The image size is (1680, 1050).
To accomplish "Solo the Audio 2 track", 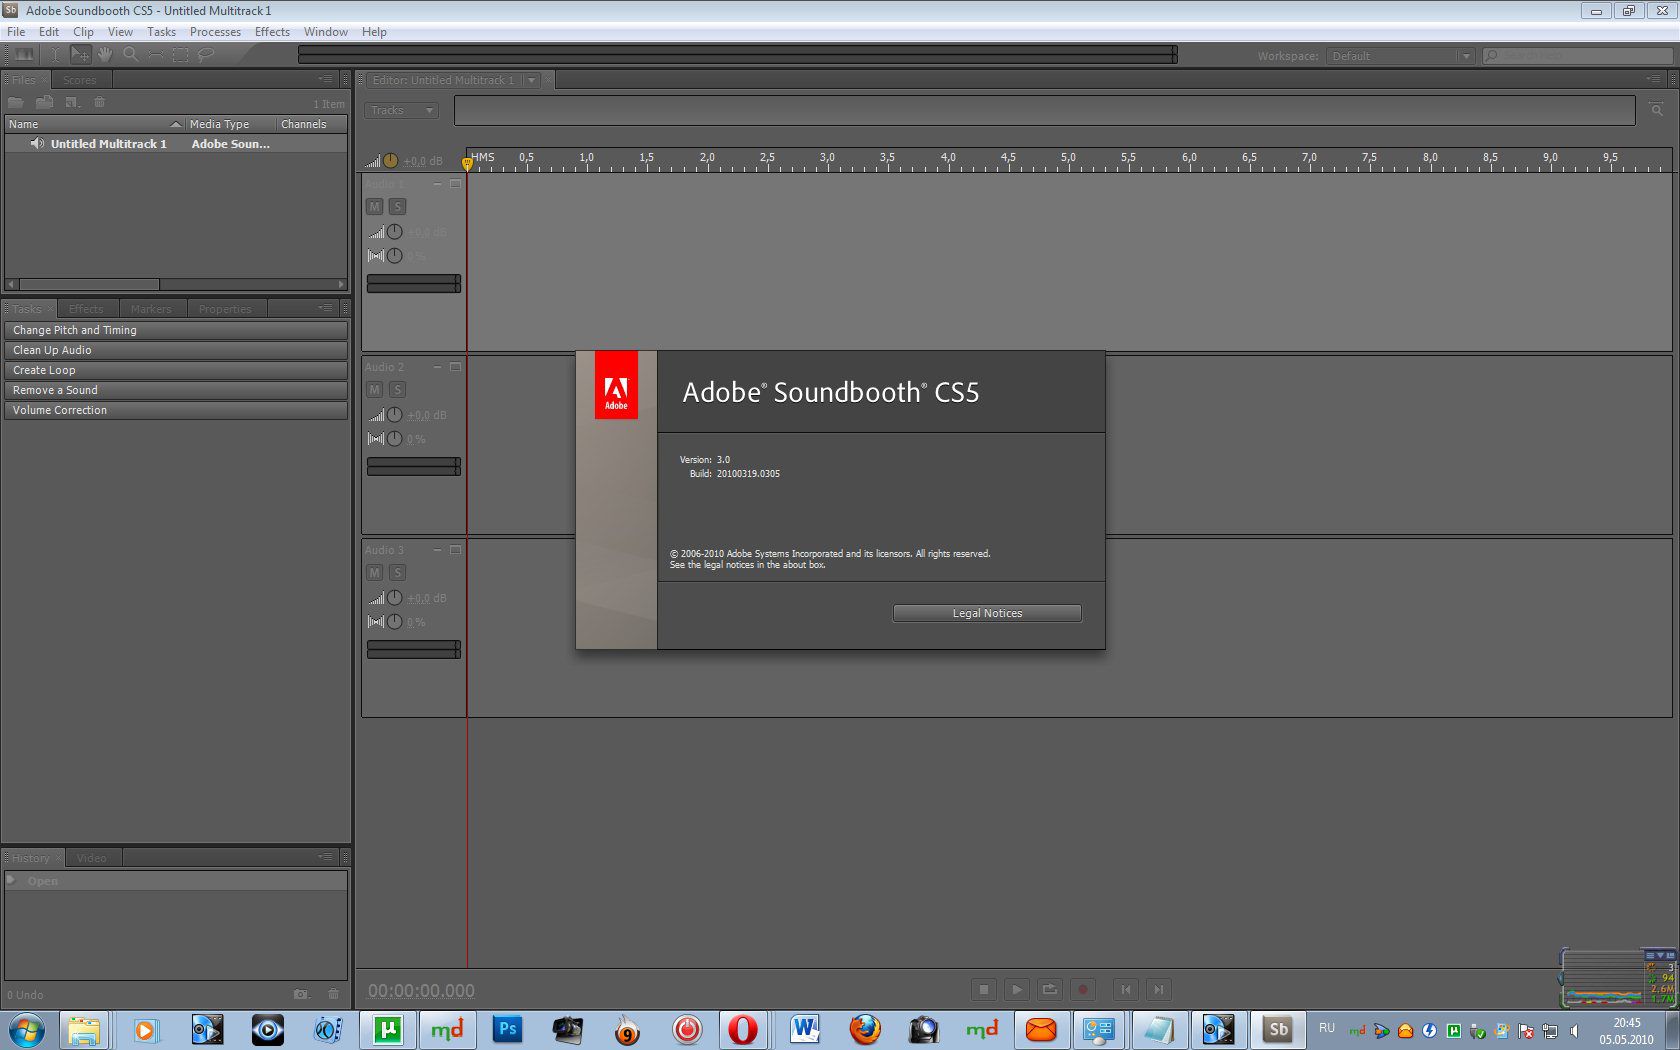I will coord(397,390).
